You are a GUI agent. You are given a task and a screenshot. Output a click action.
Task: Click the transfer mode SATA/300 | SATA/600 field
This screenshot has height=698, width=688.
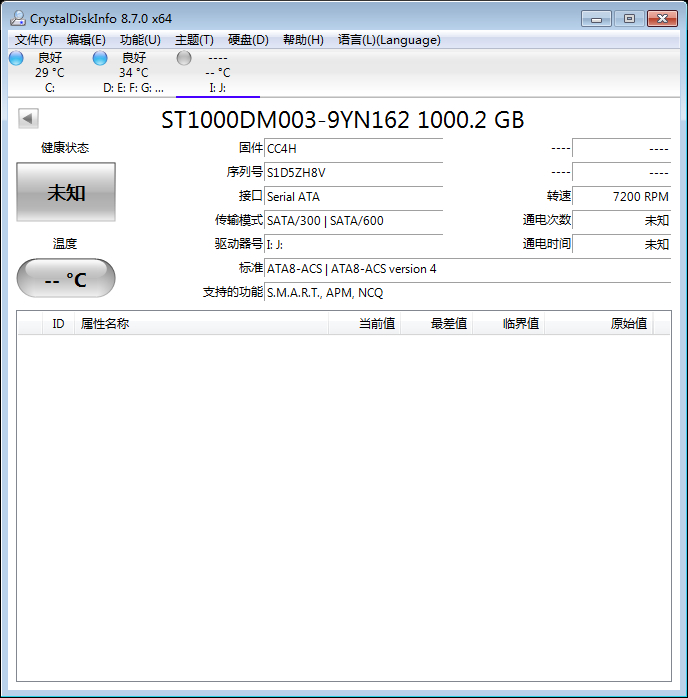(354, 220)
